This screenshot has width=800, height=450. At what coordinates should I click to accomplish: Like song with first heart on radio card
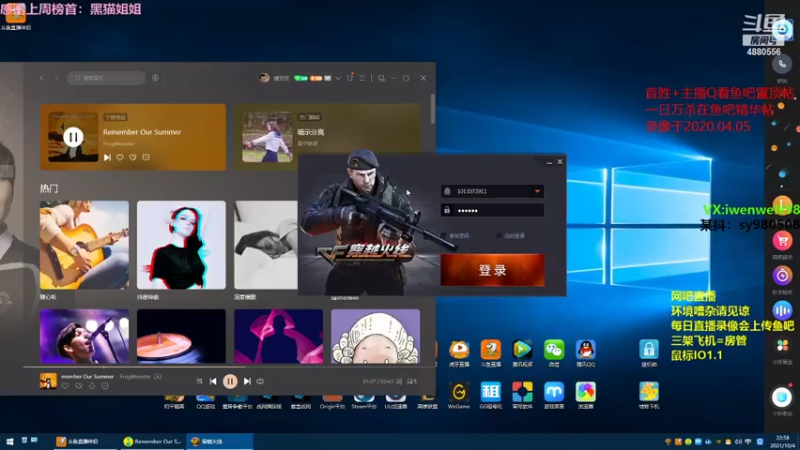tap(120, 158)
